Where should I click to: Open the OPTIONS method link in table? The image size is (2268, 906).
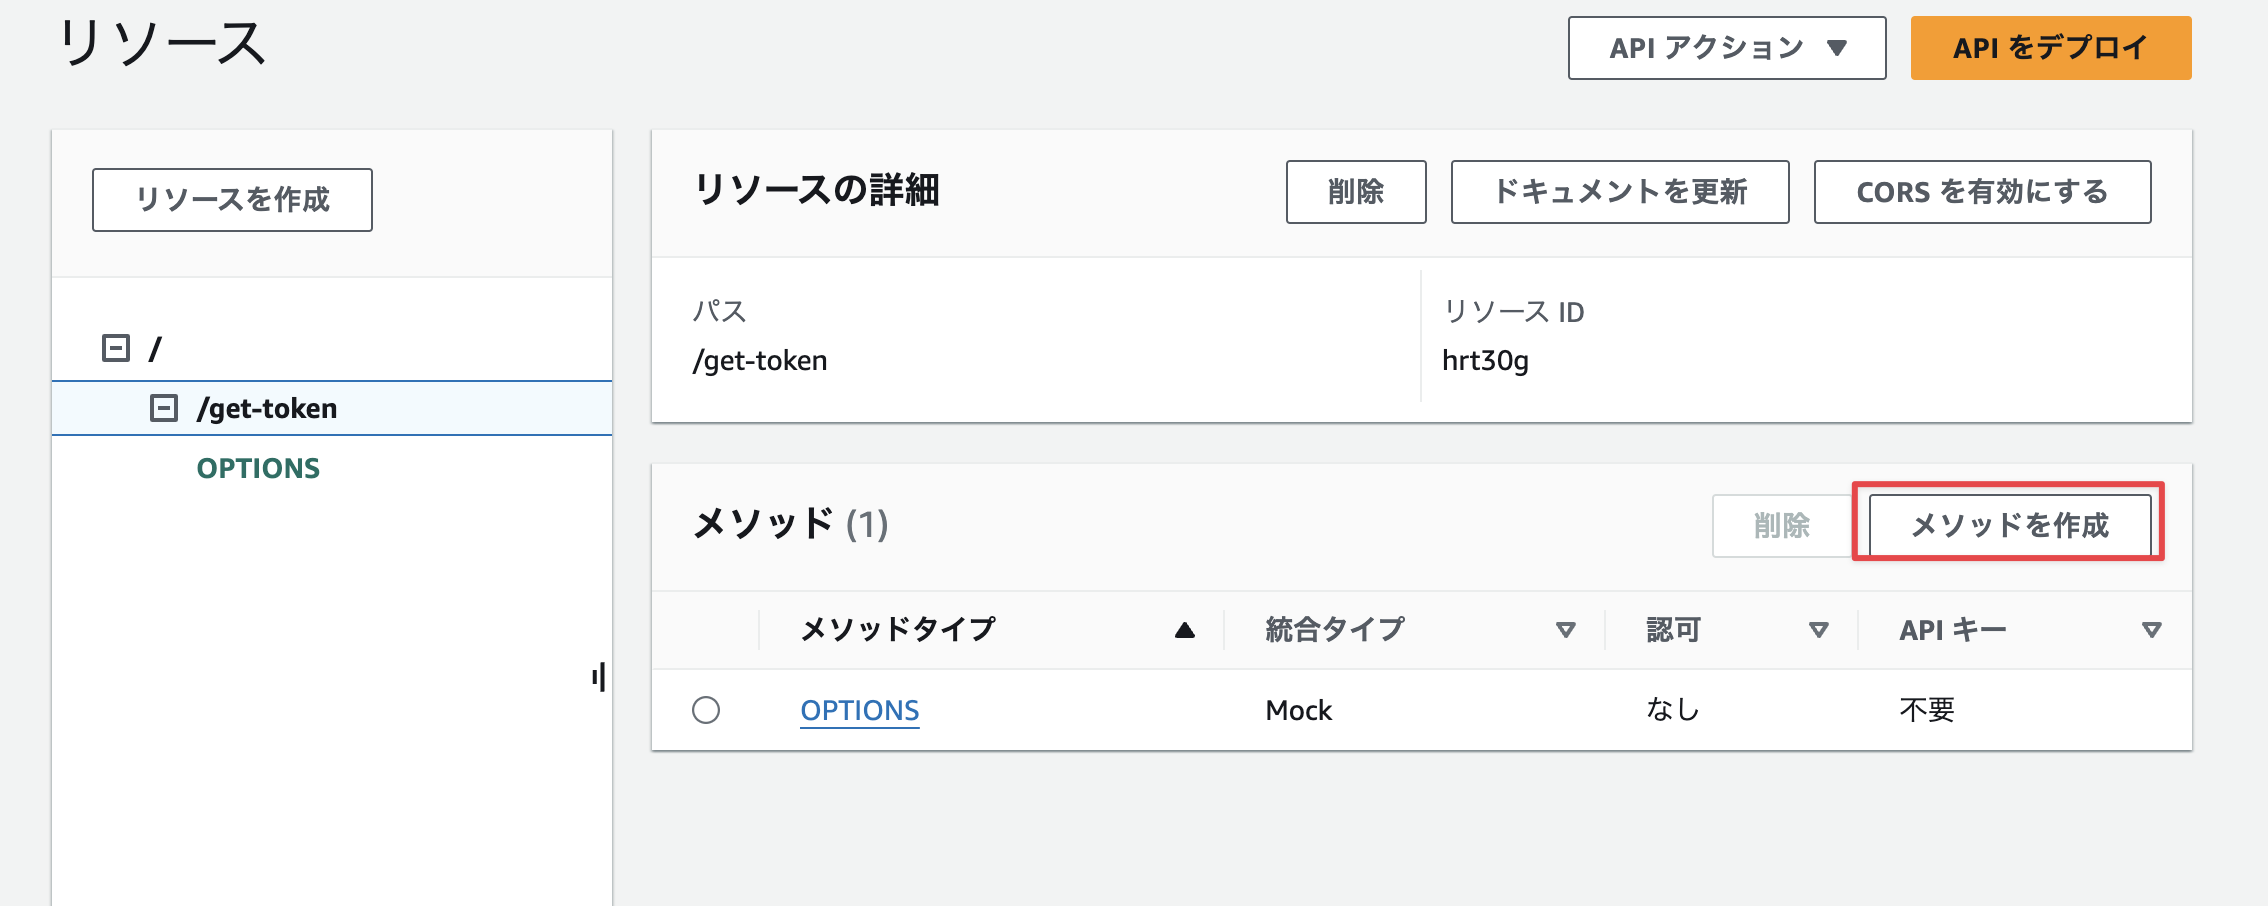(x=860, y=710)
